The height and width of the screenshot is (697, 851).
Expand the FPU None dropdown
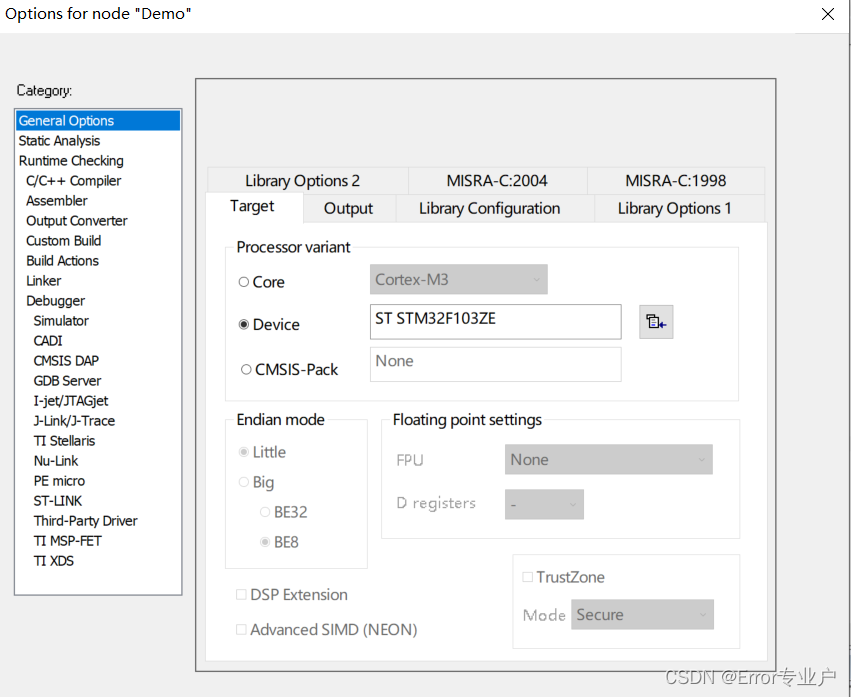click(x=608, y=460)
